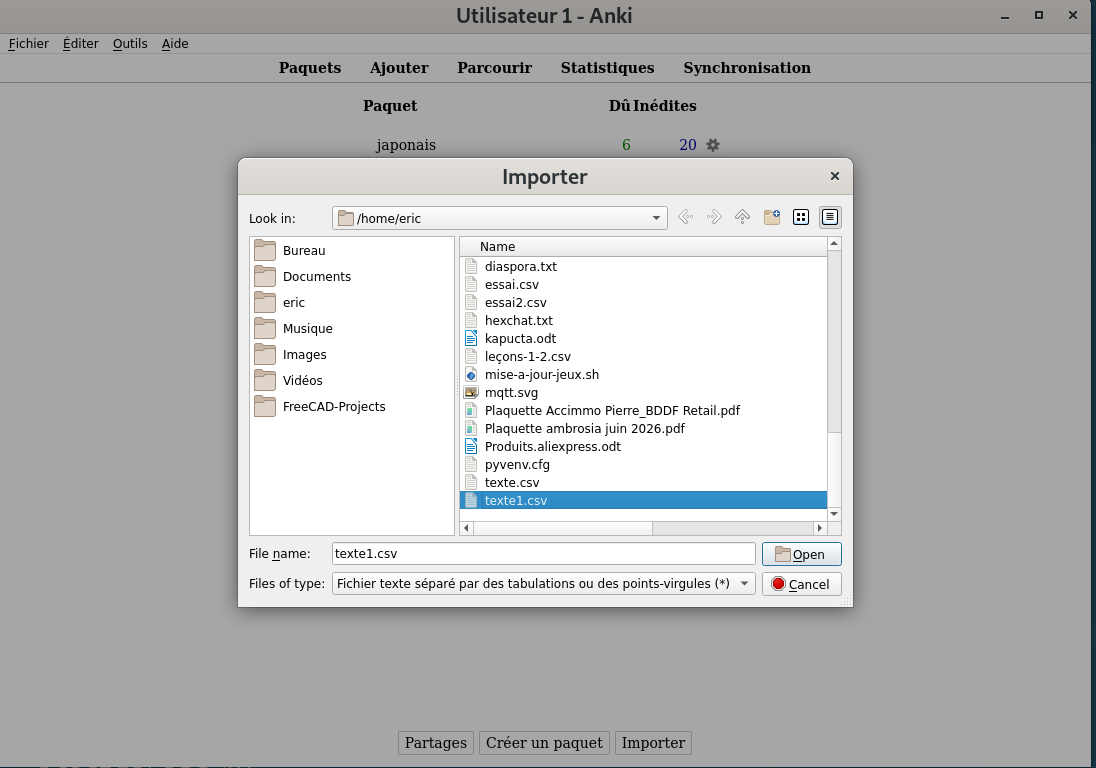Screen dimensions: 1096x768
Task: Click the Back navigation arrow in Importer dialog
Action: tap(686, 217)
